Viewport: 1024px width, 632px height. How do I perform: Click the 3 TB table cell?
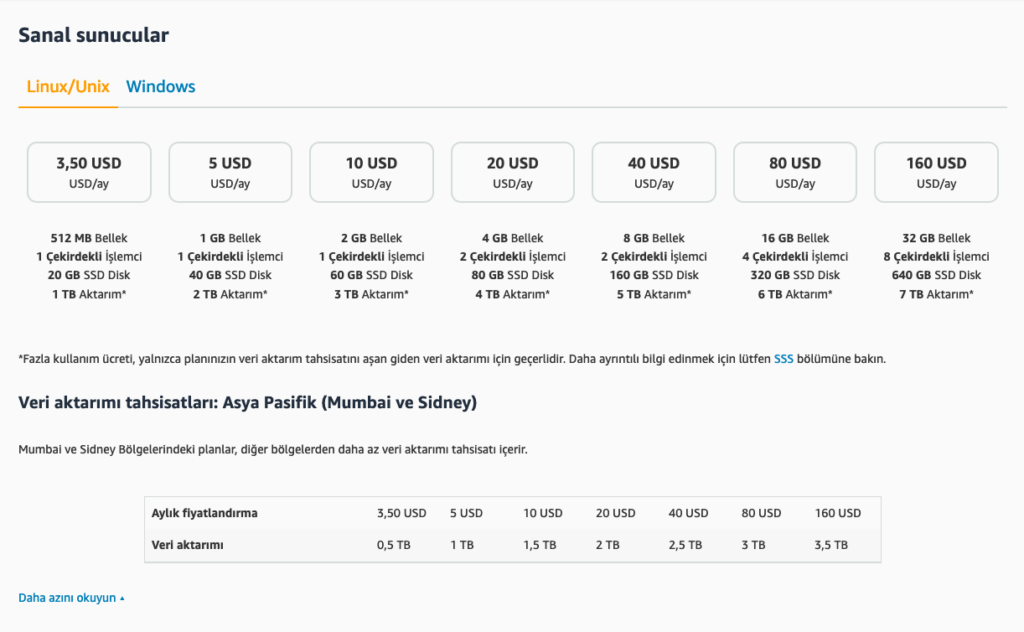[753, 545]
